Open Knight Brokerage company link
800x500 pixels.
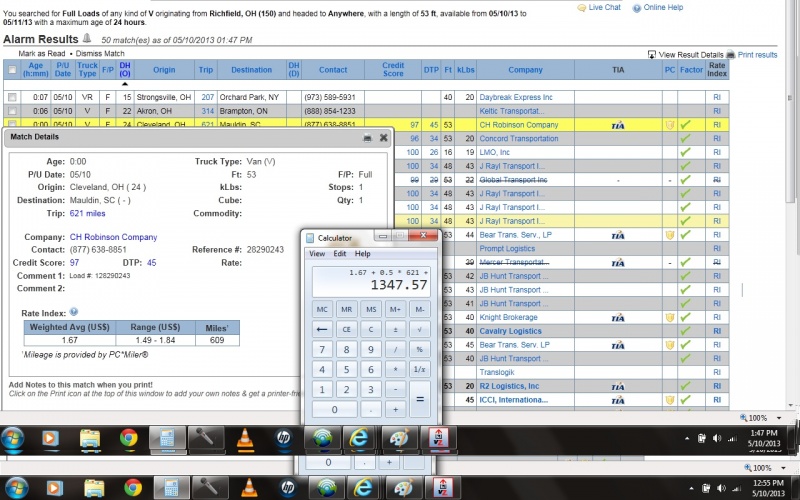(x=508, y=317)
